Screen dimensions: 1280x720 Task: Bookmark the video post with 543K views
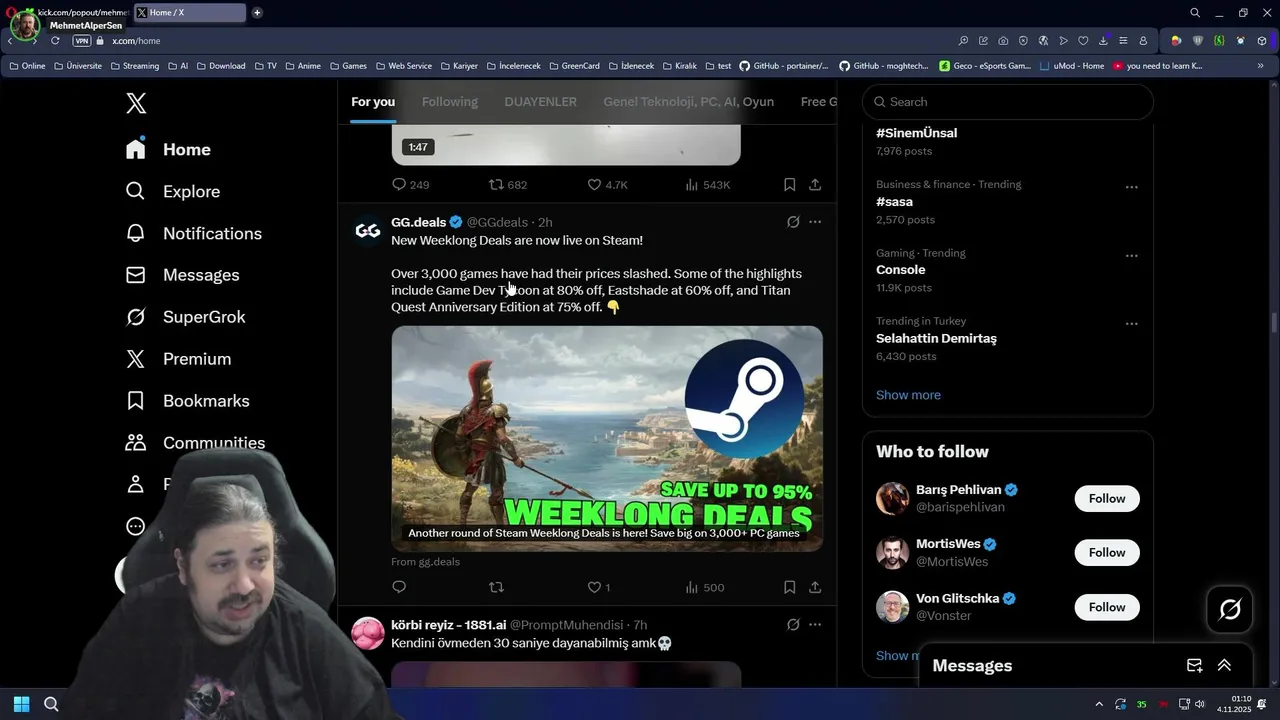(x=789, y=185)
